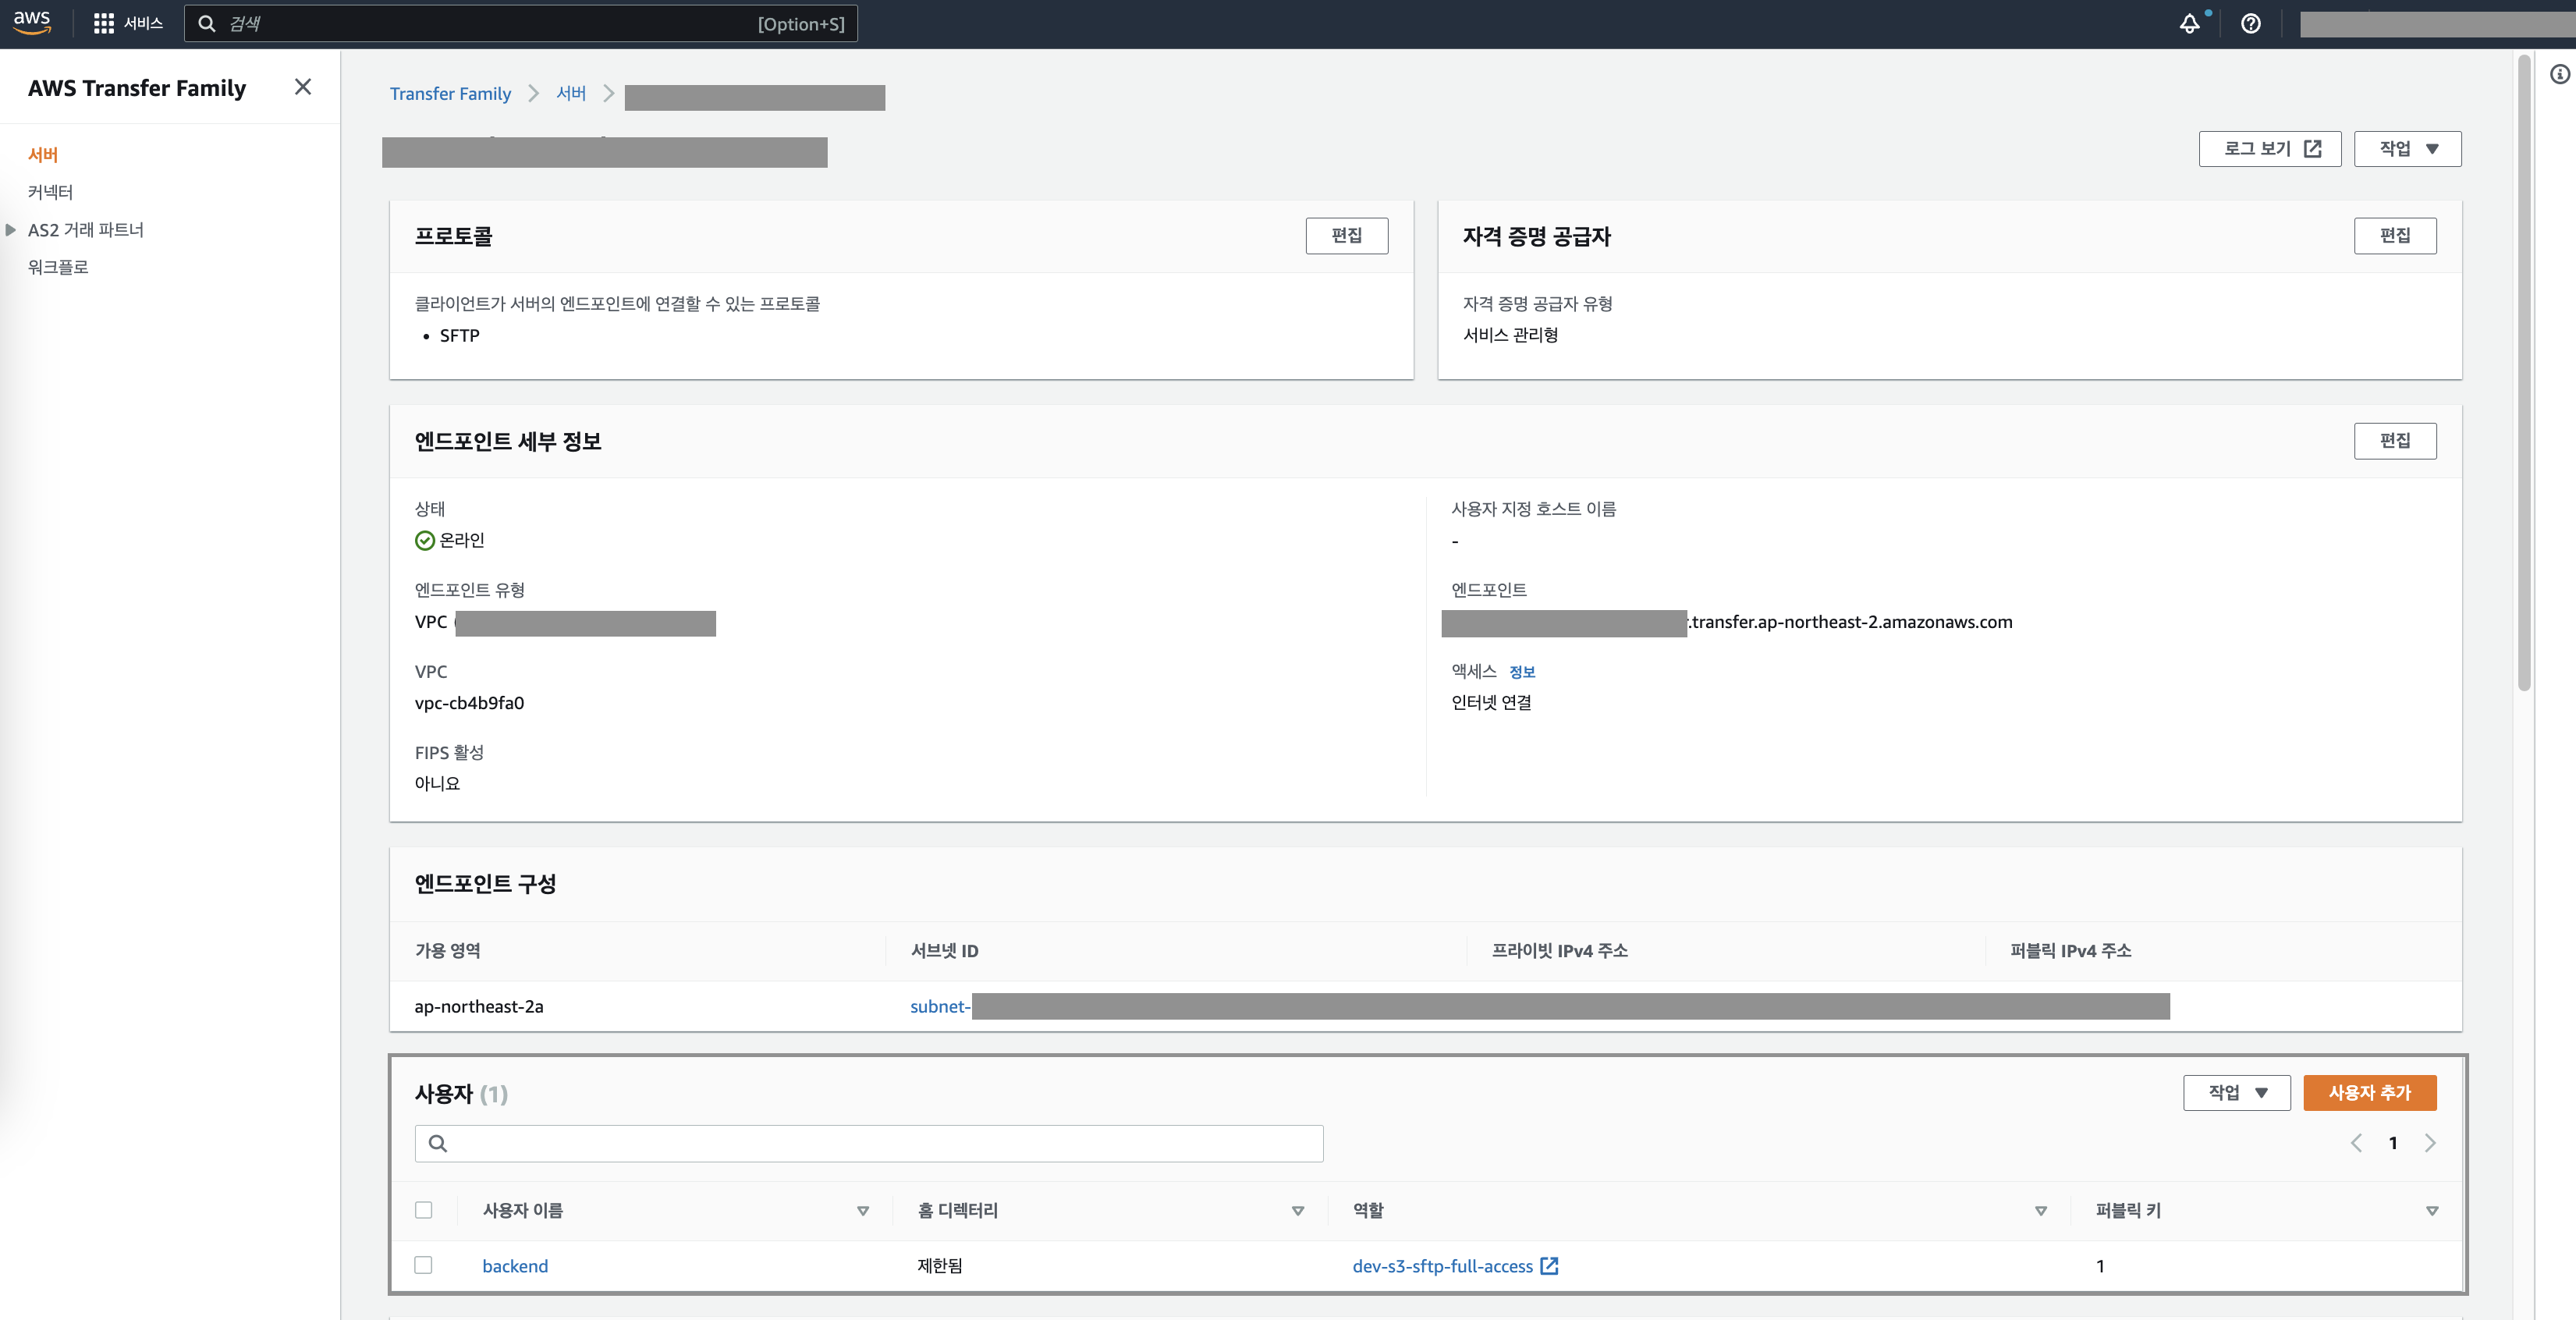Click the 제한됨 home directory cell
The image size is (2576, 1320).
pos(940,1265)
